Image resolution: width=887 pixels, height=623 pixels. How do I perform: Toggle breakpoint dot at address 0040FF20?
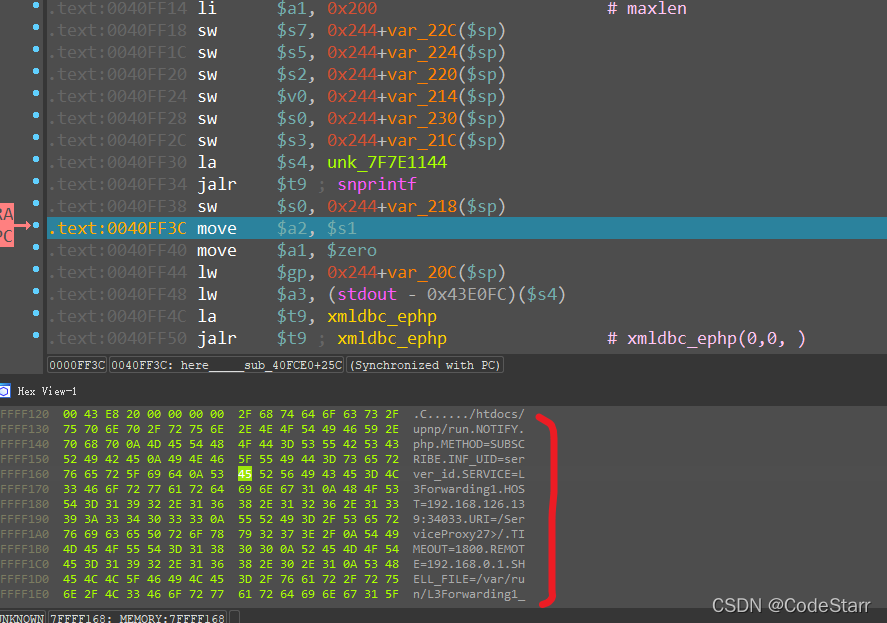pos(36,71)
